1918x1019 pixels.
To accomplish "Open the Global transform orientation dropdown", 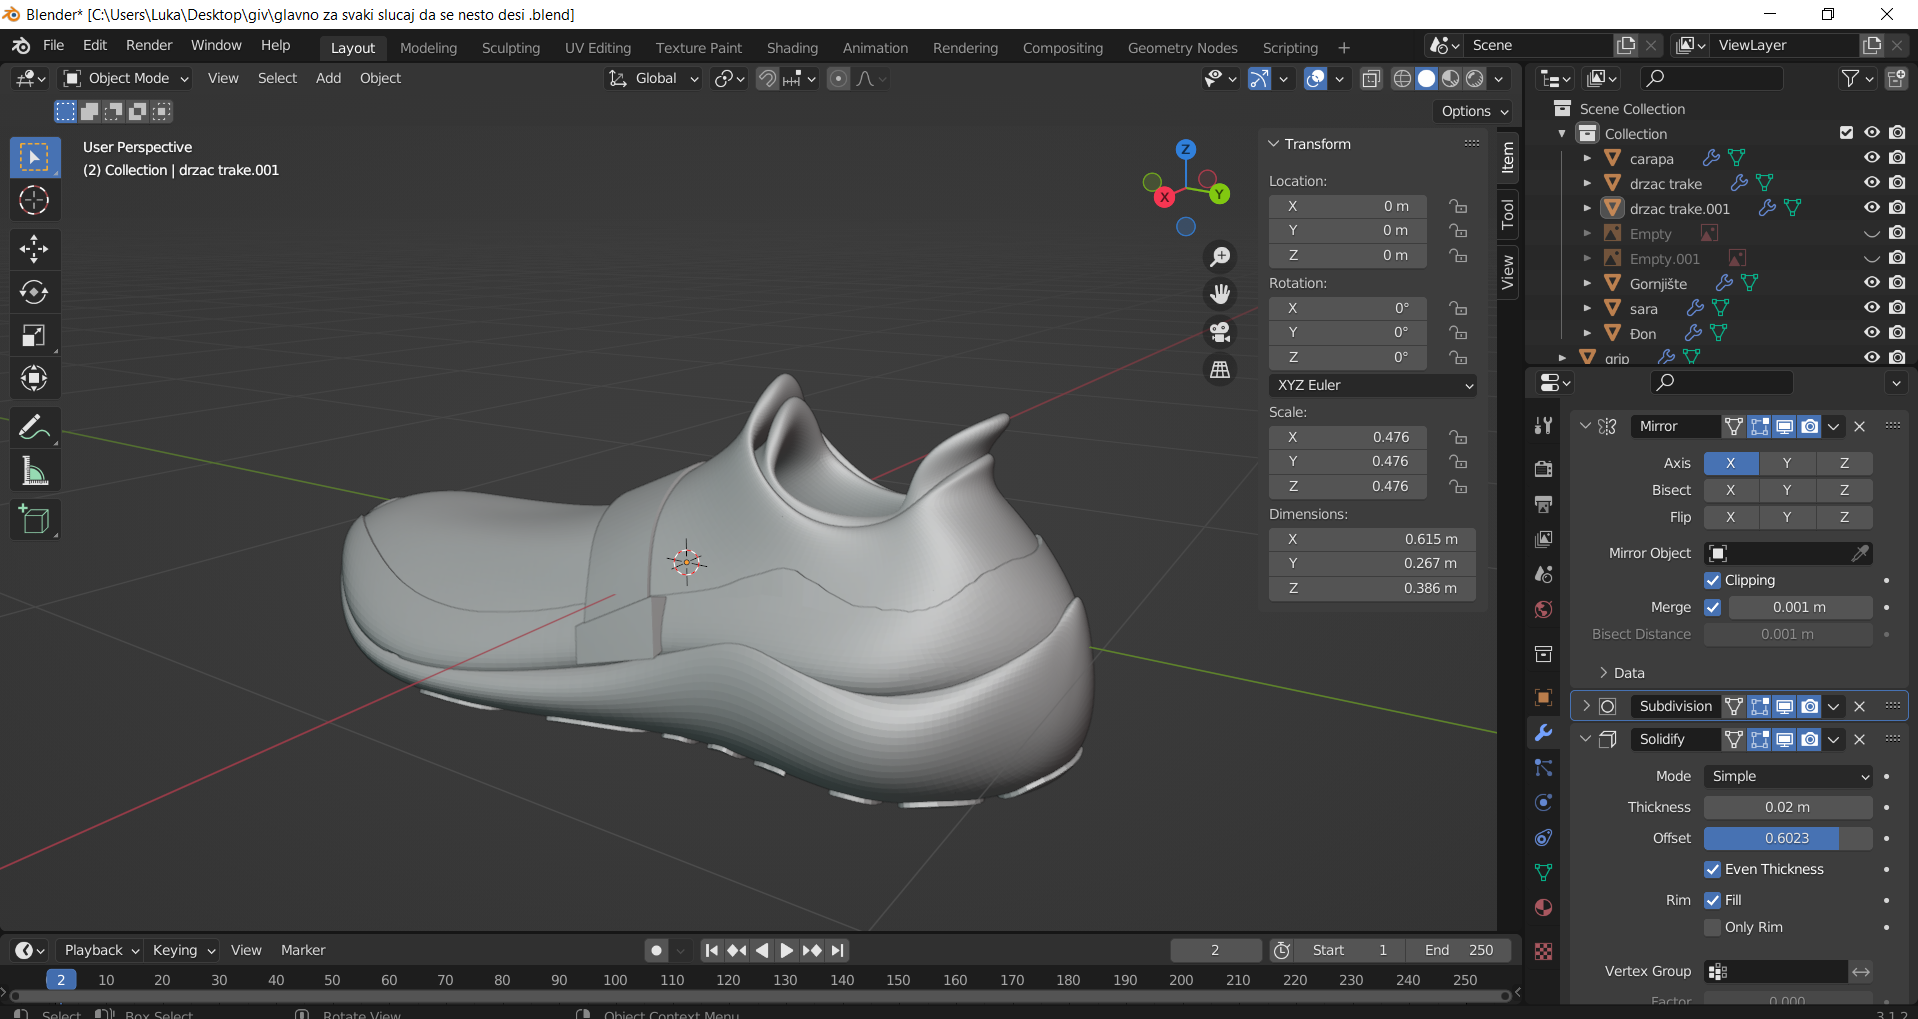I will click(x=654, y=78).
